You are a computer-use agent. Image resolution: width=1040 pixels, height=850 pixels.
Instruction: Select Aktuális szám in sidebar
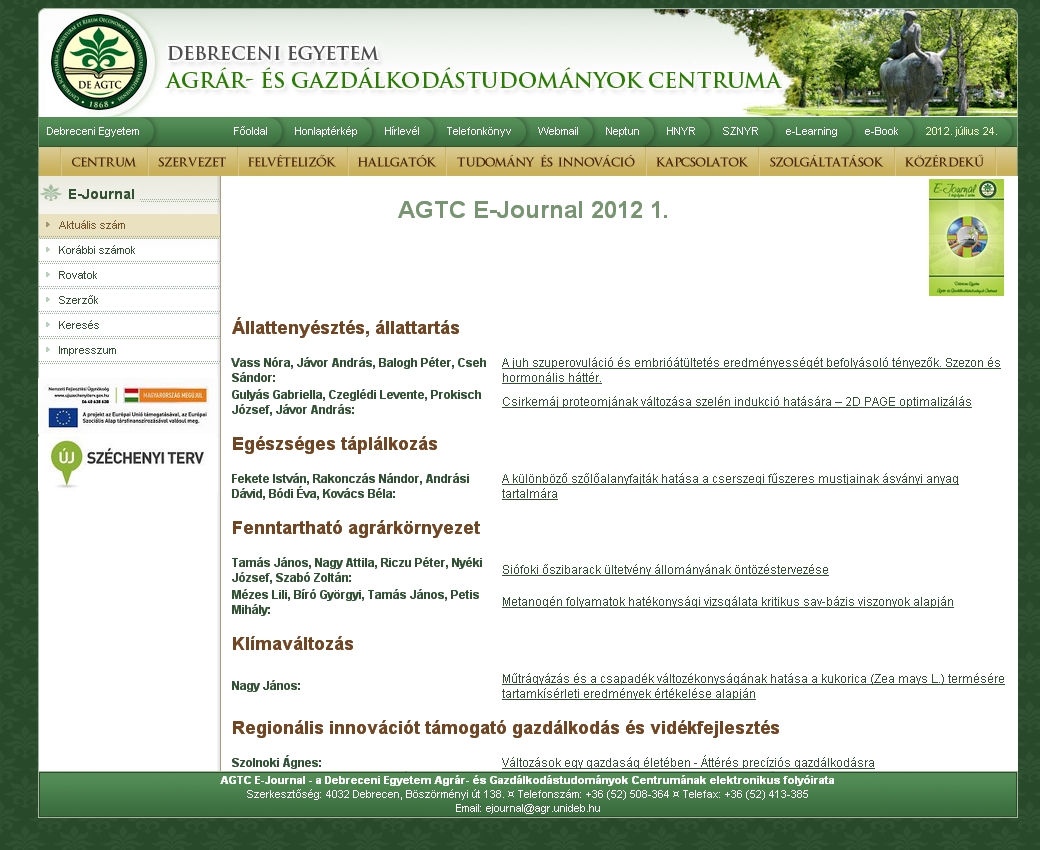coord(129,225)
